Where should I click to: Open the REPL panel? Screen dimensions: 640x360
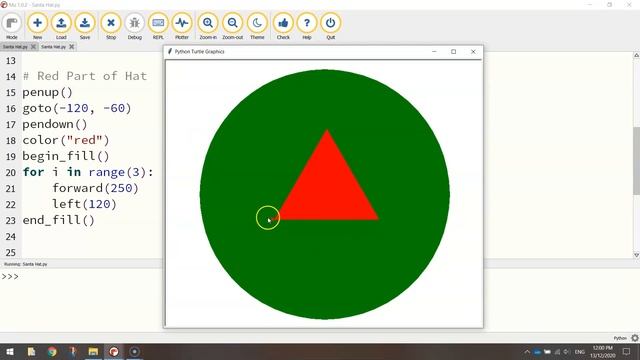coord(158,27)
